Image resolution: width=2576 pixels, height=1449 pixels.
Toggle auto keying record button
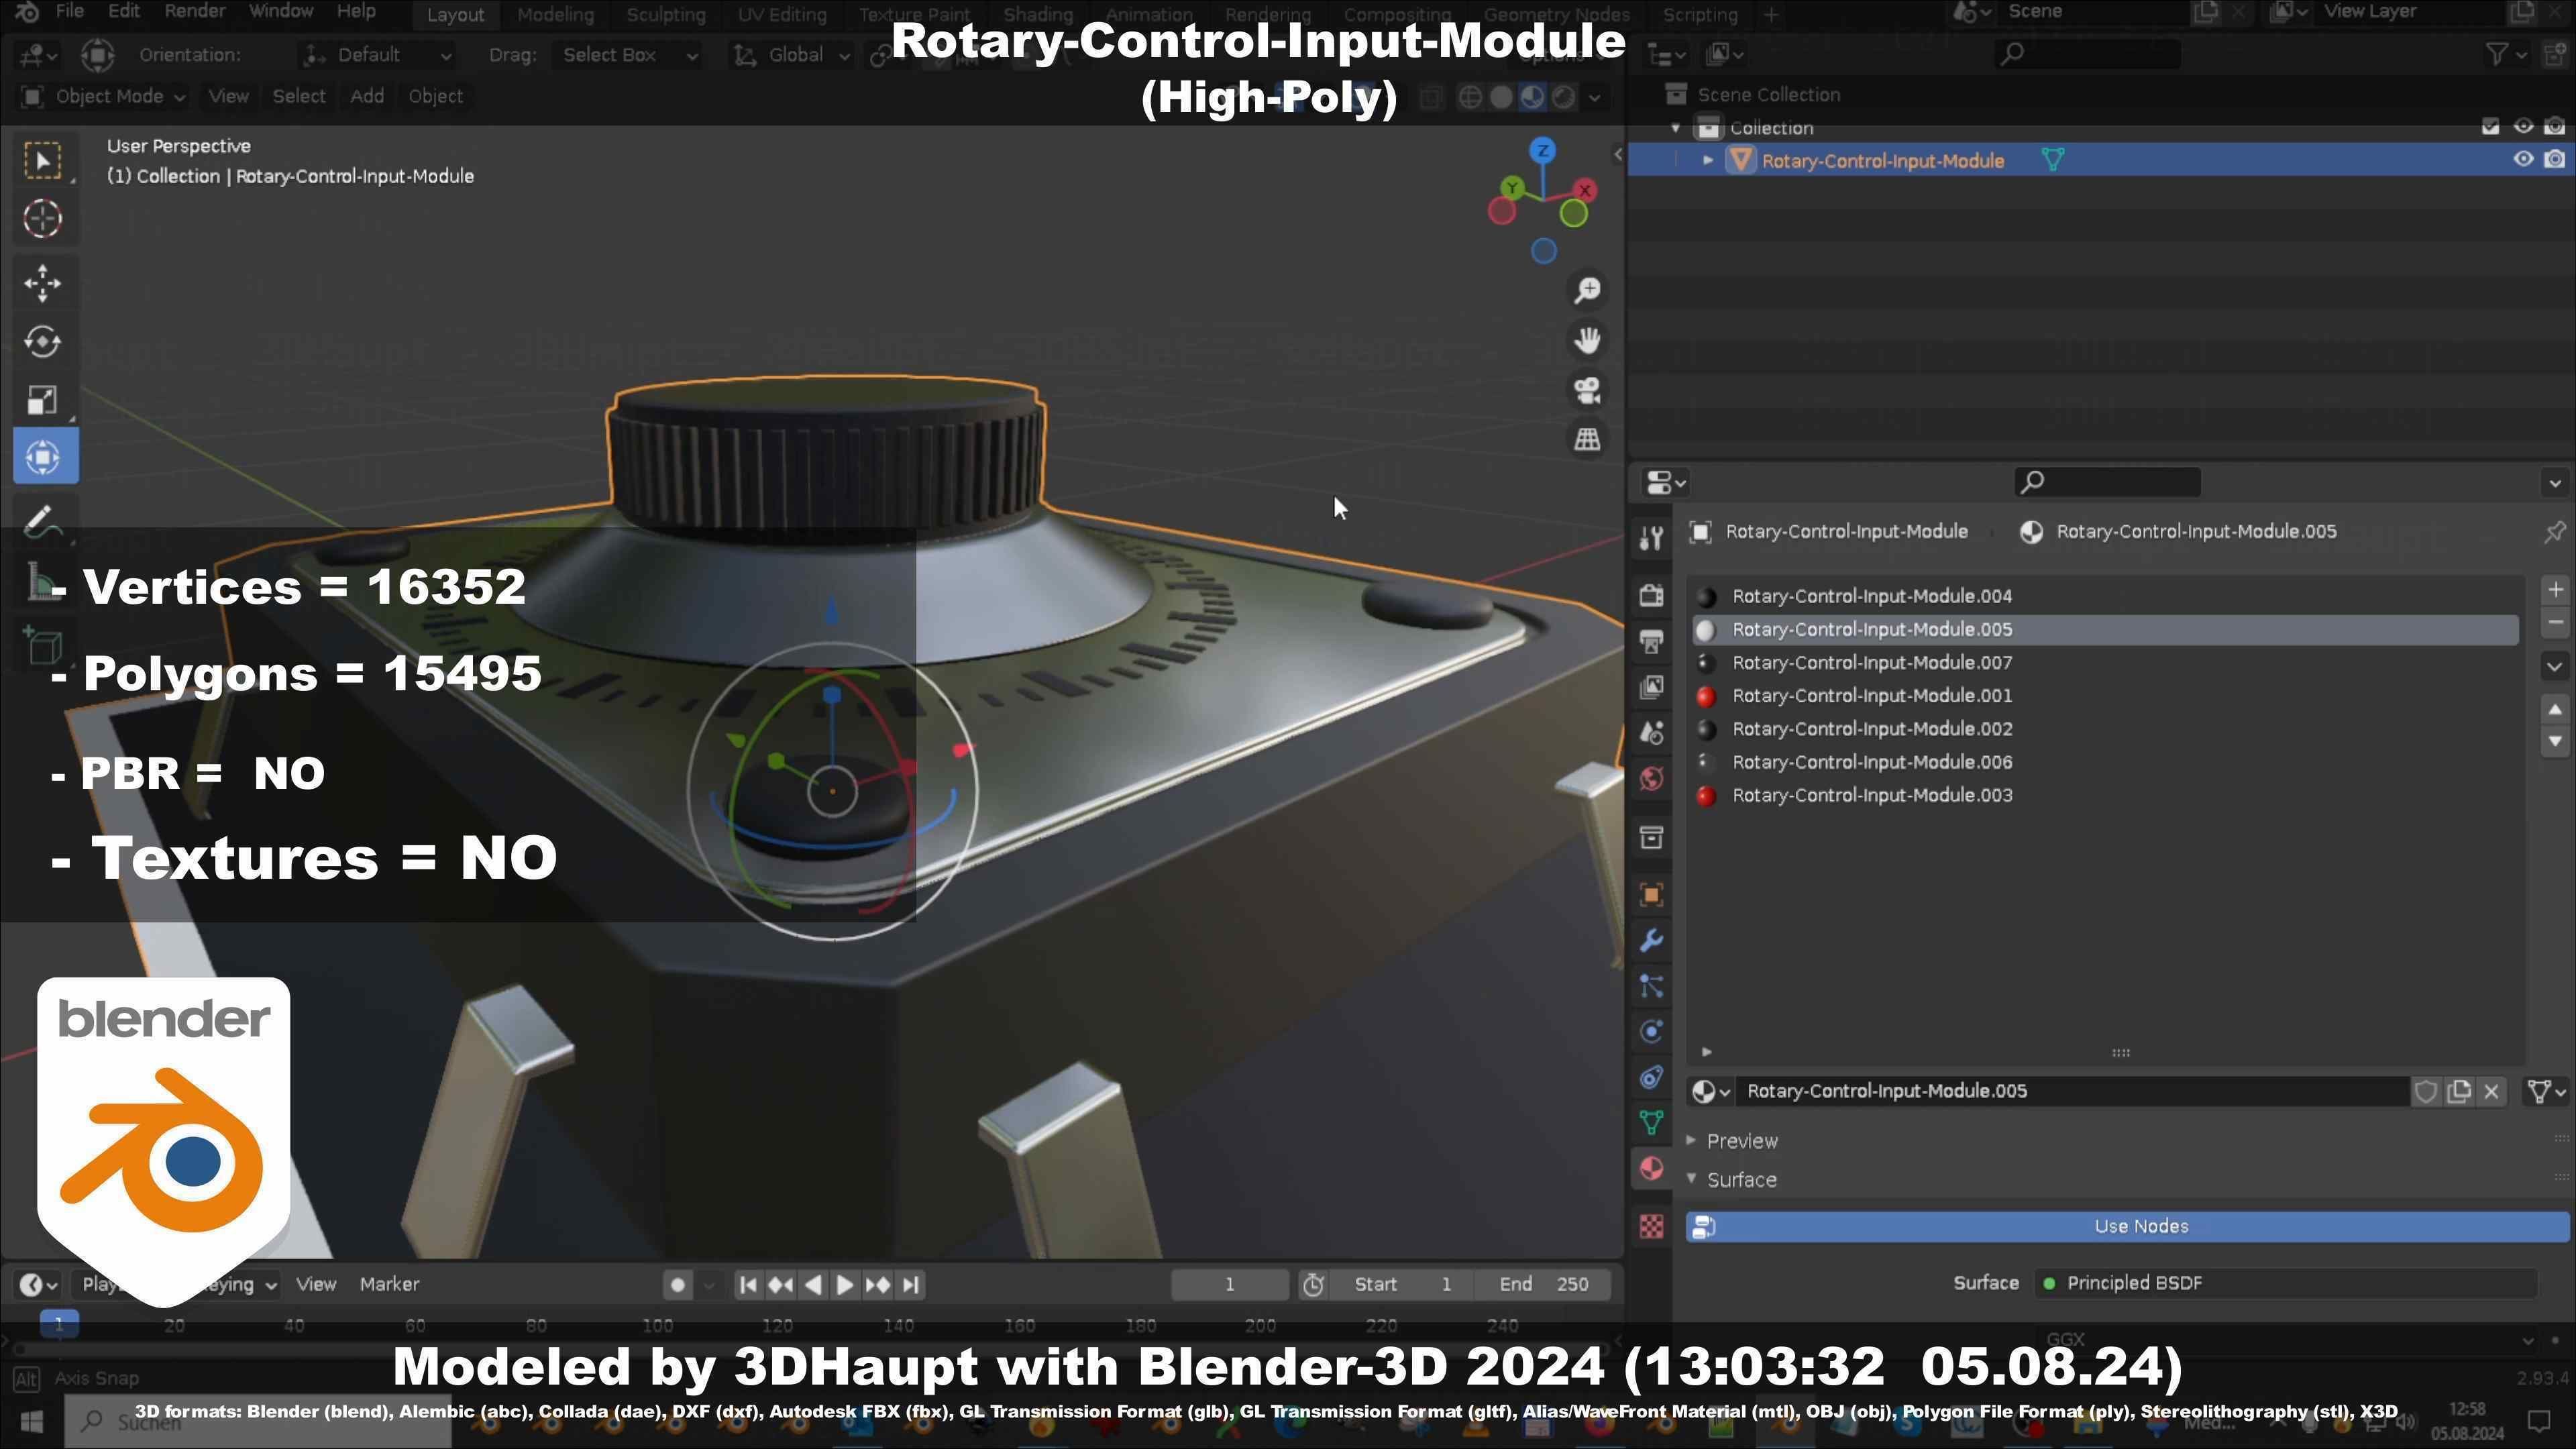(677, 1285)
